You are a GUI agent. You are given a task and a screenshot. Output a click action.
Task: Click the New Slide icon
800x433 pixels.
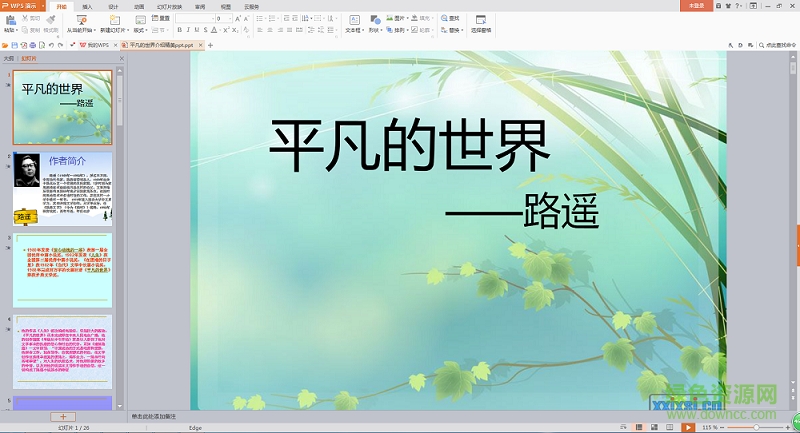pyautogui.click(x=115, y=20)
